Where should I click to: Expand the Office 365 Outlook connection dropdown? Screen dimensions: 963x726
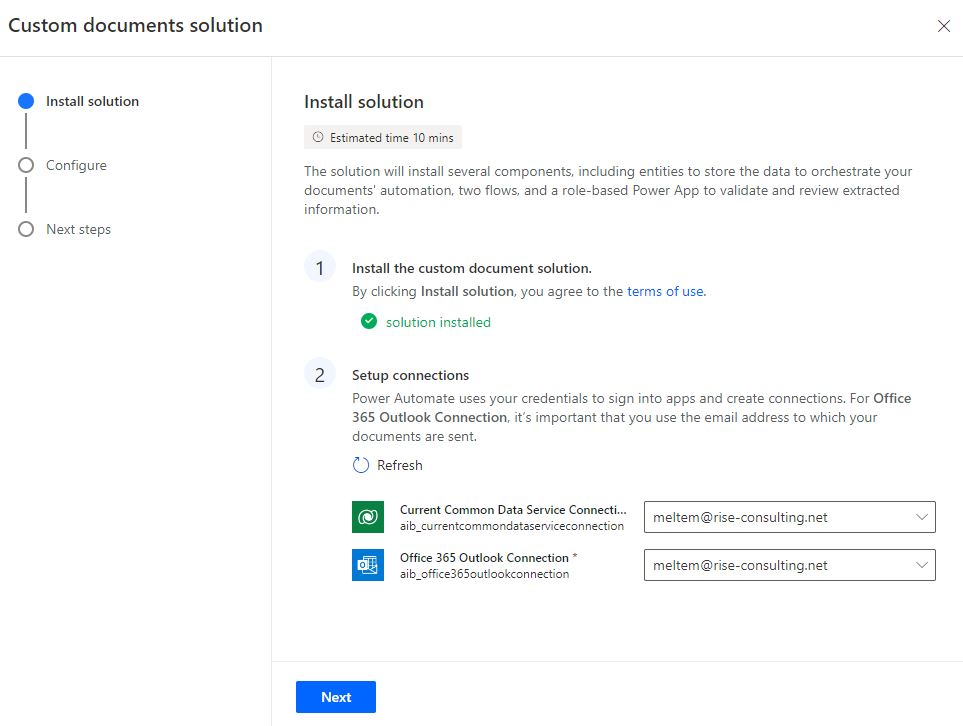point(789,565)
